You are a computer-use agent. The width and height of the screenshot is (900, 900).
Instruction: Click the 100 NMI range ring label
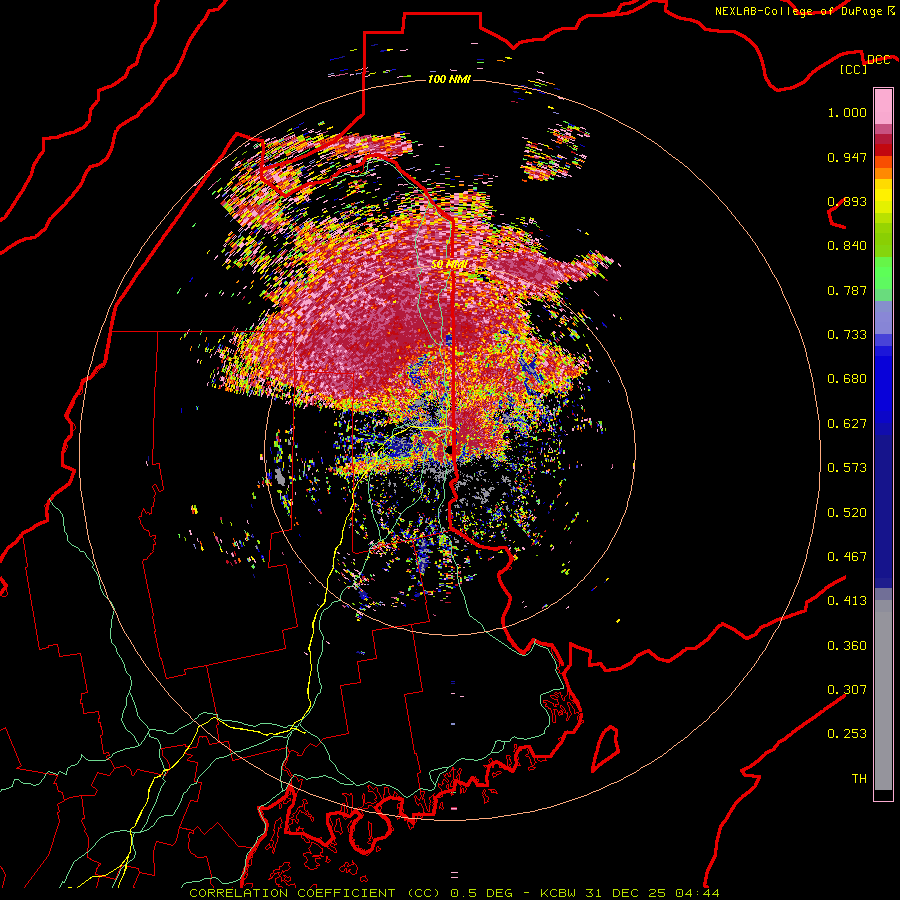pos(449,79)
